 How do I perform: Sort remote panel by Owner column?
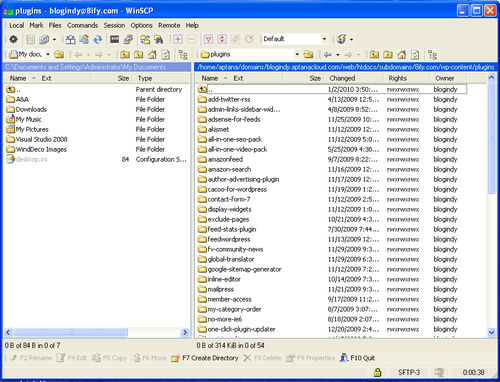pyautogui.click(x=448, y=78)
